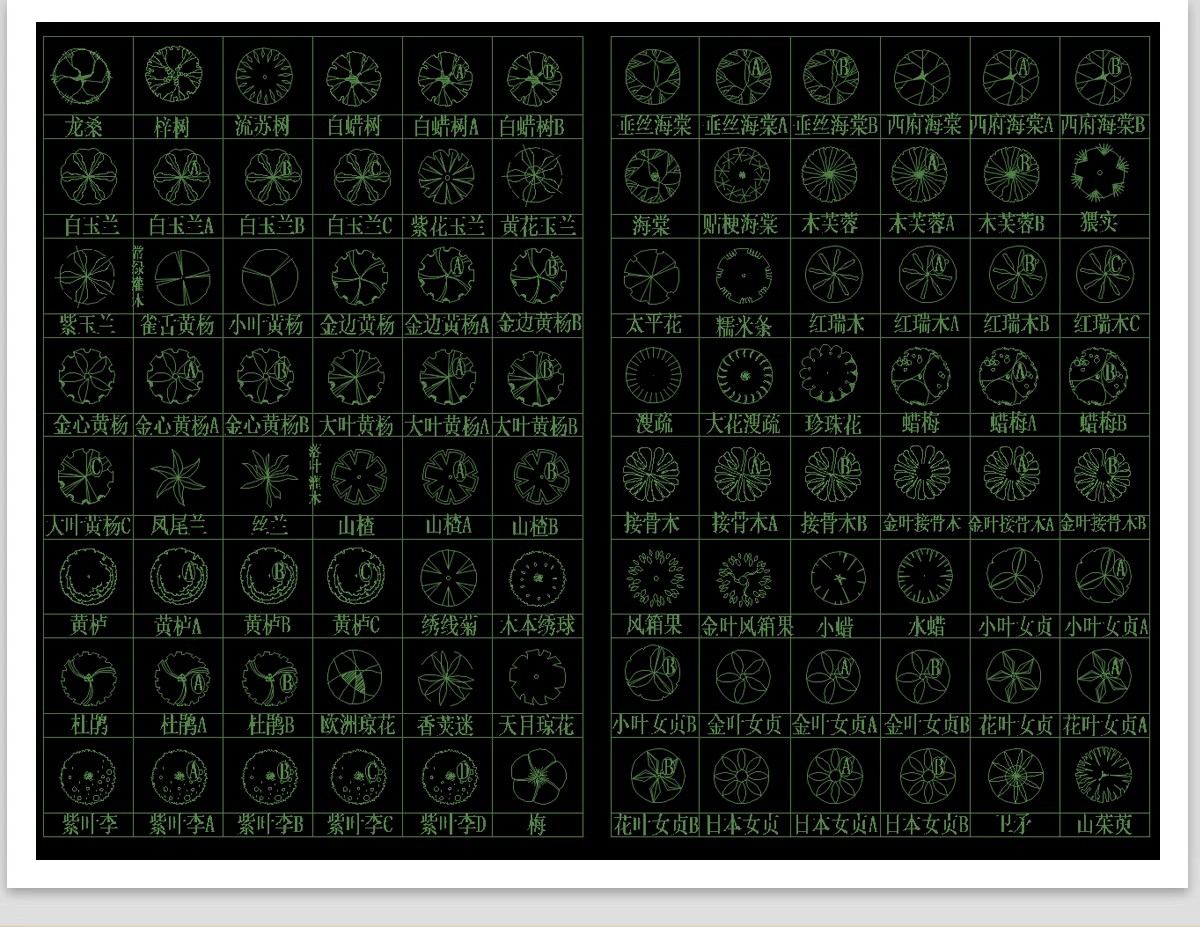Click the 太平花 text label
Viewport: 1200px width, 927px height.
pyautogui.click(x=653, y=325)
